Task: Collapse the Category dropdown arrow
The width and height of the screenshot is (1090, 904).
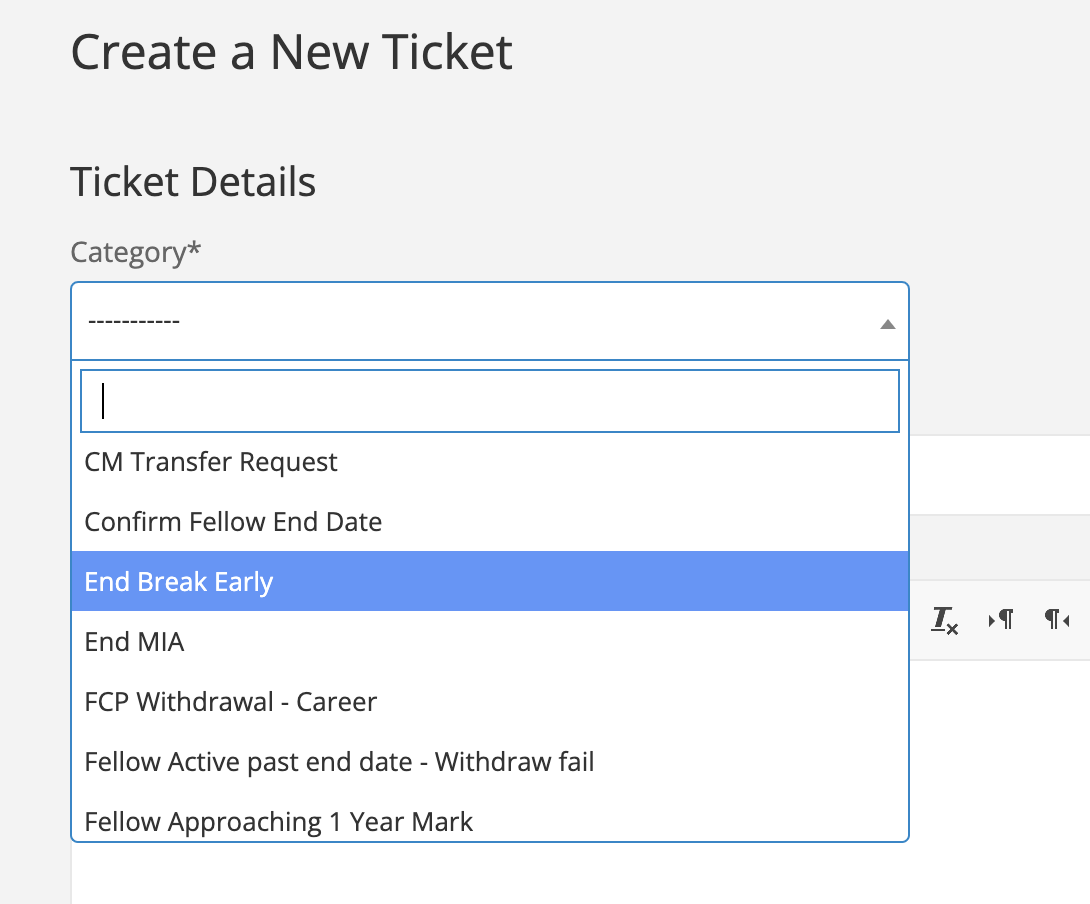Action: point(887,323)
